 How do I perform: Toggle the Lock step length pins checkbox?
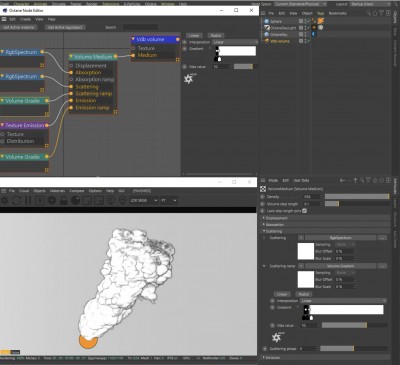coord(304,211)
